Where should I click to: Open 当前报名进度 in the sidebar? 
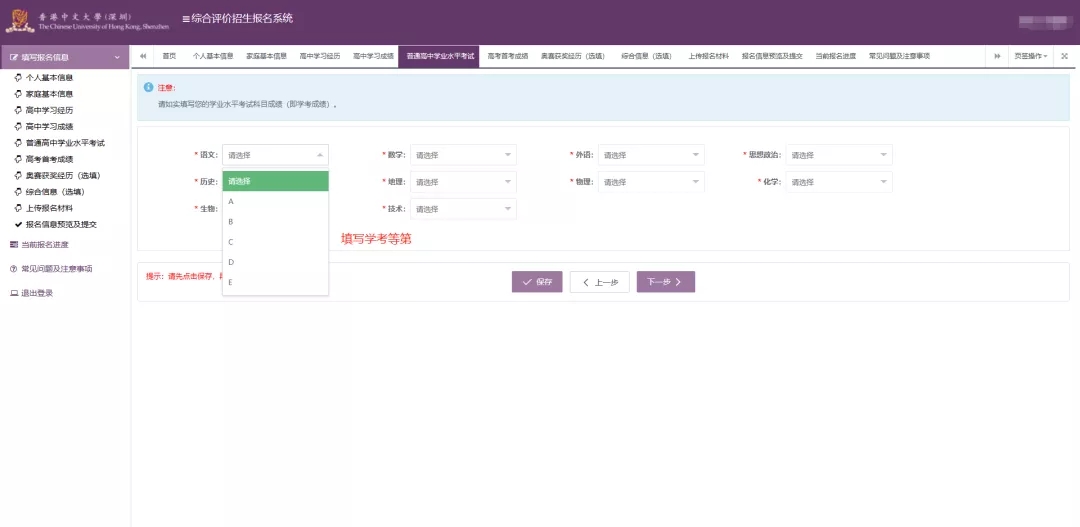(x=44, y=245)
